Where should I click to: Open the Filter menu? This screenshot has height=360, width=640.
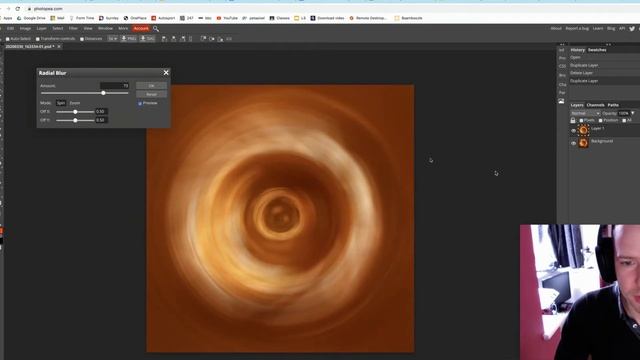click(73, 29)
